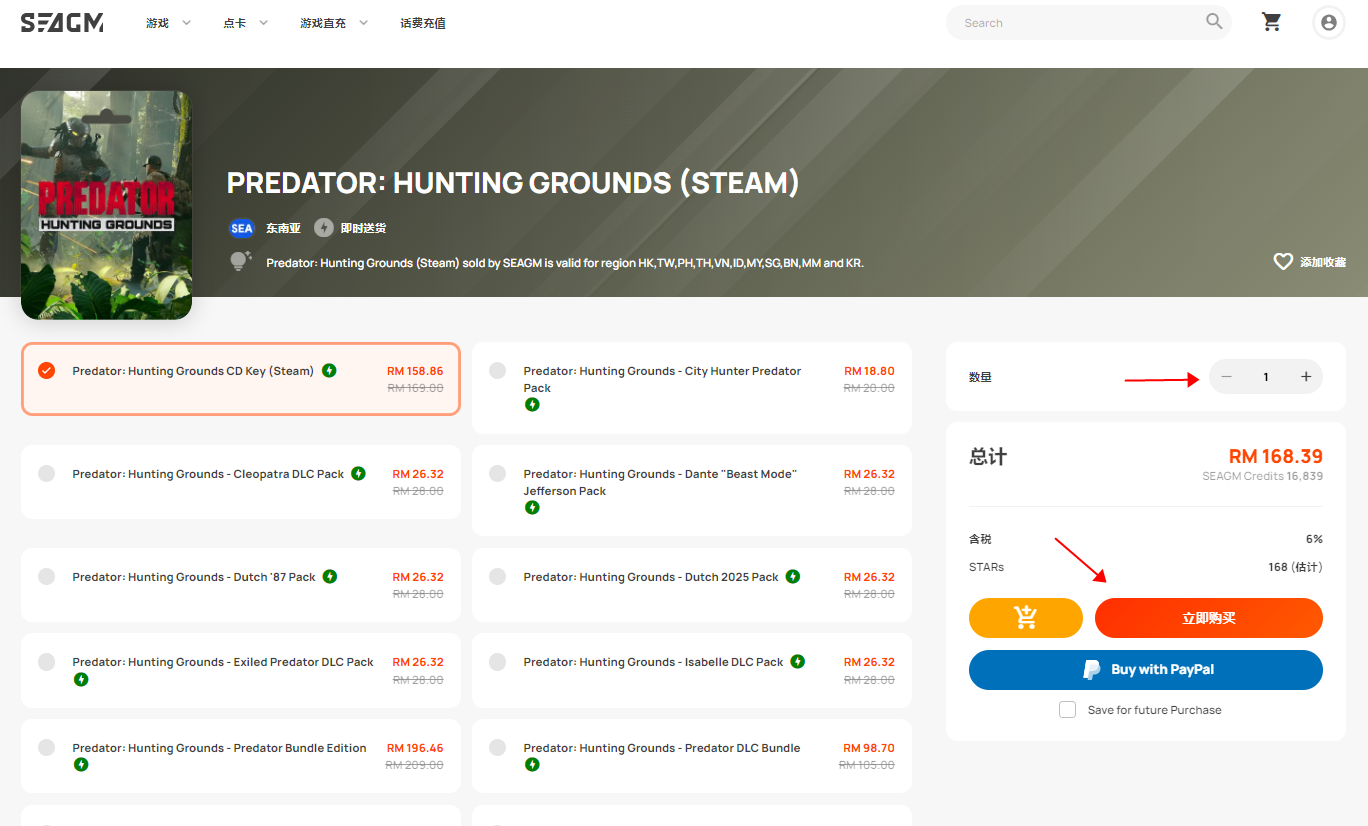Viewport: 1368px width, 826px height.
Task: Click the search magnifier icon
Action: pos(1214,21)
